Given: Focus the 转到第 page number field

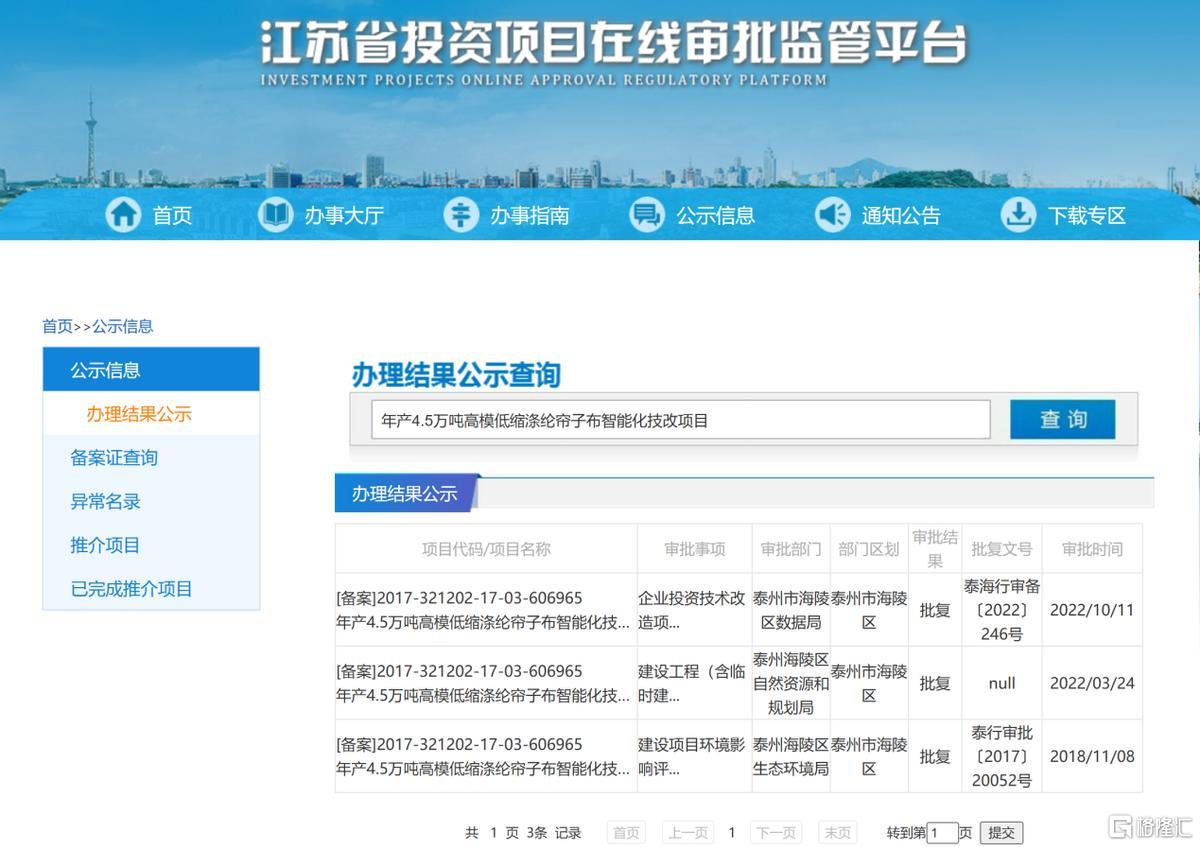Looking at the screenshot, I should (942, 832).
